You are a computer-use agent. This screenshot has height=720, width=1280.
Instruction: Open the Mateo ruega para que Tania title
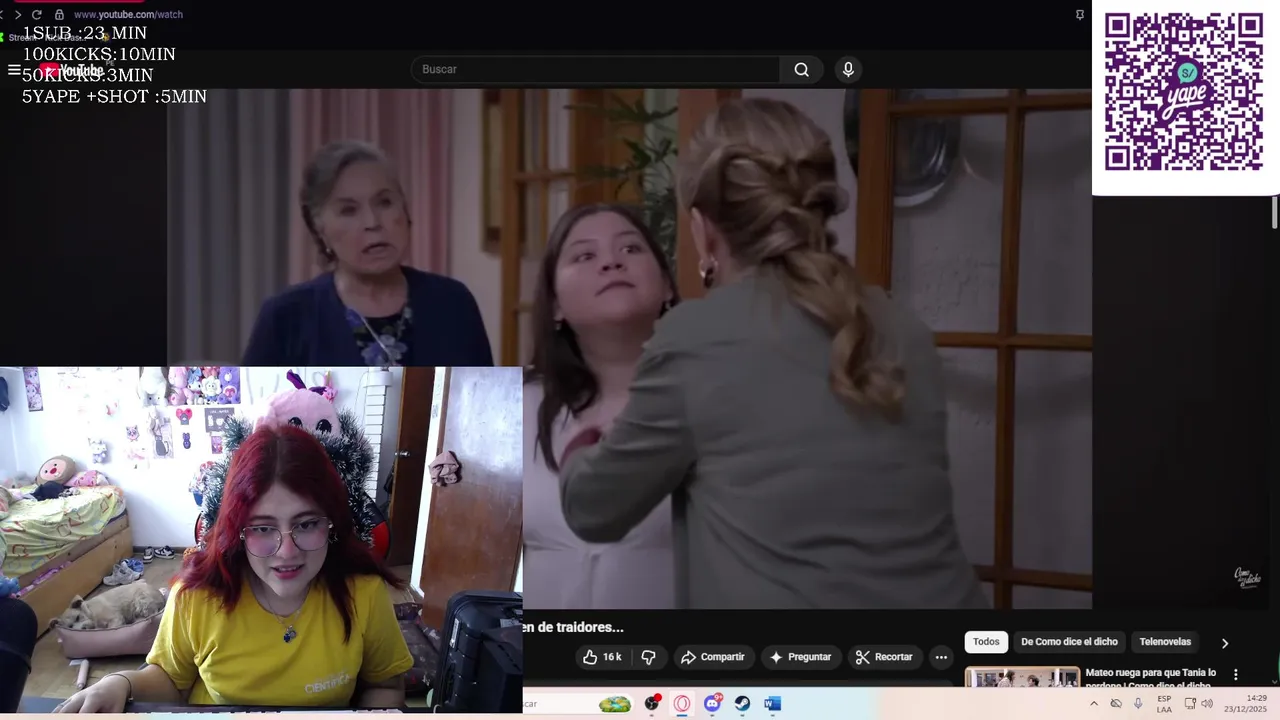[1150, 678]
